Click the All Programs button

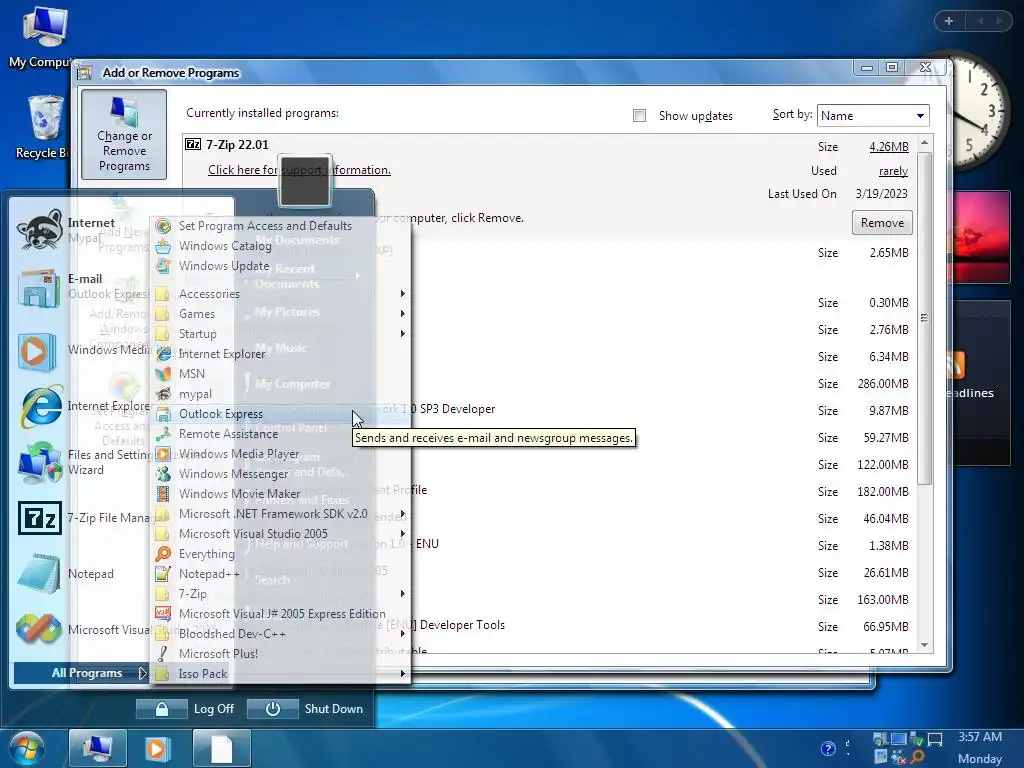pos(81,673)
